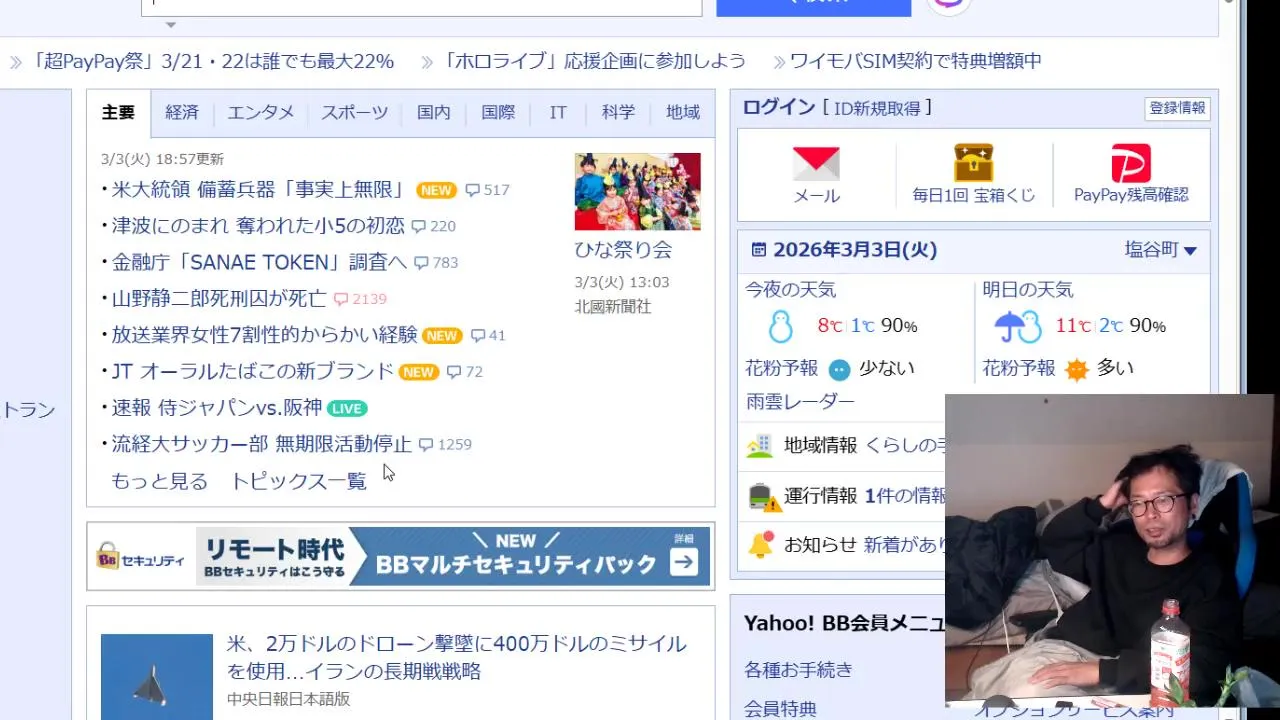Open the ホロライブ 応援企画 promo link

pos(593,62)
